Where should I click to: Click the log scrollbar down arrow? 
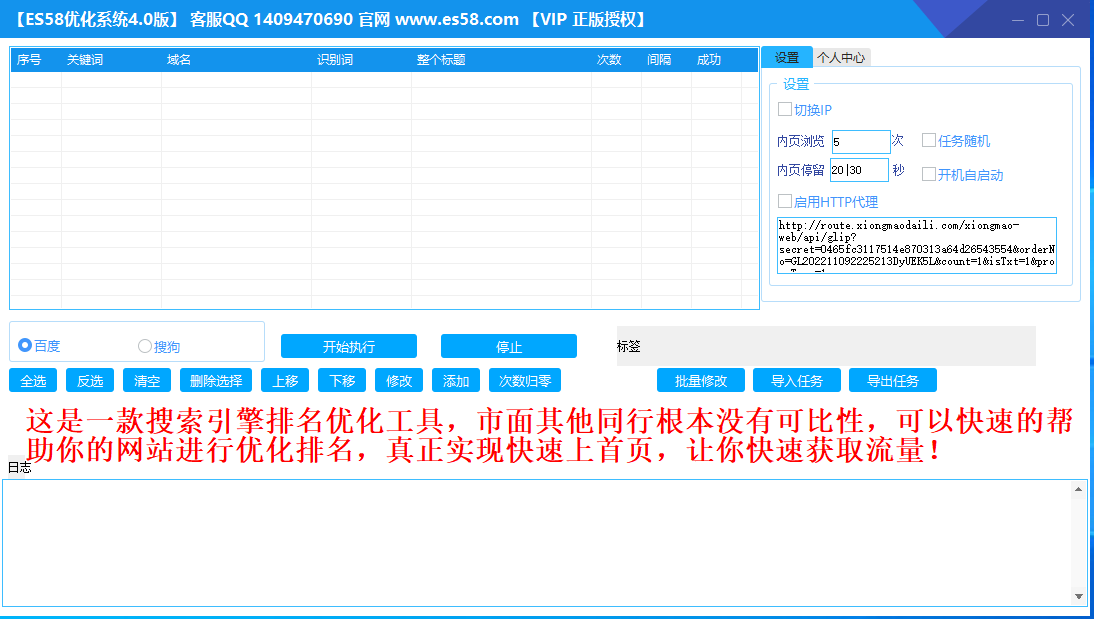coord(1079,596)
